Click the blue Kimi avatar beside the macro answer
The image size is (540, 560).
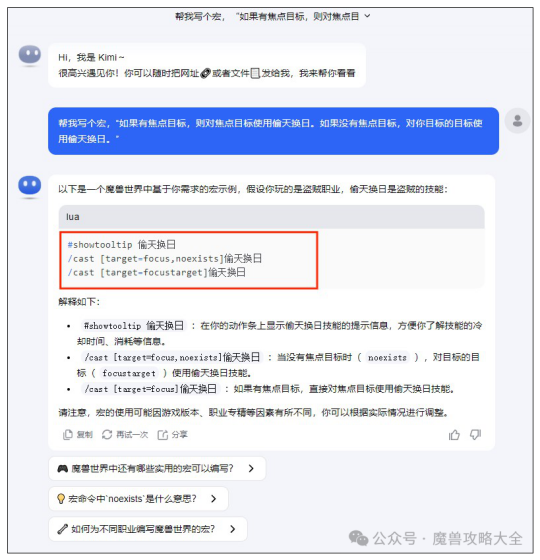pos(30,186)
